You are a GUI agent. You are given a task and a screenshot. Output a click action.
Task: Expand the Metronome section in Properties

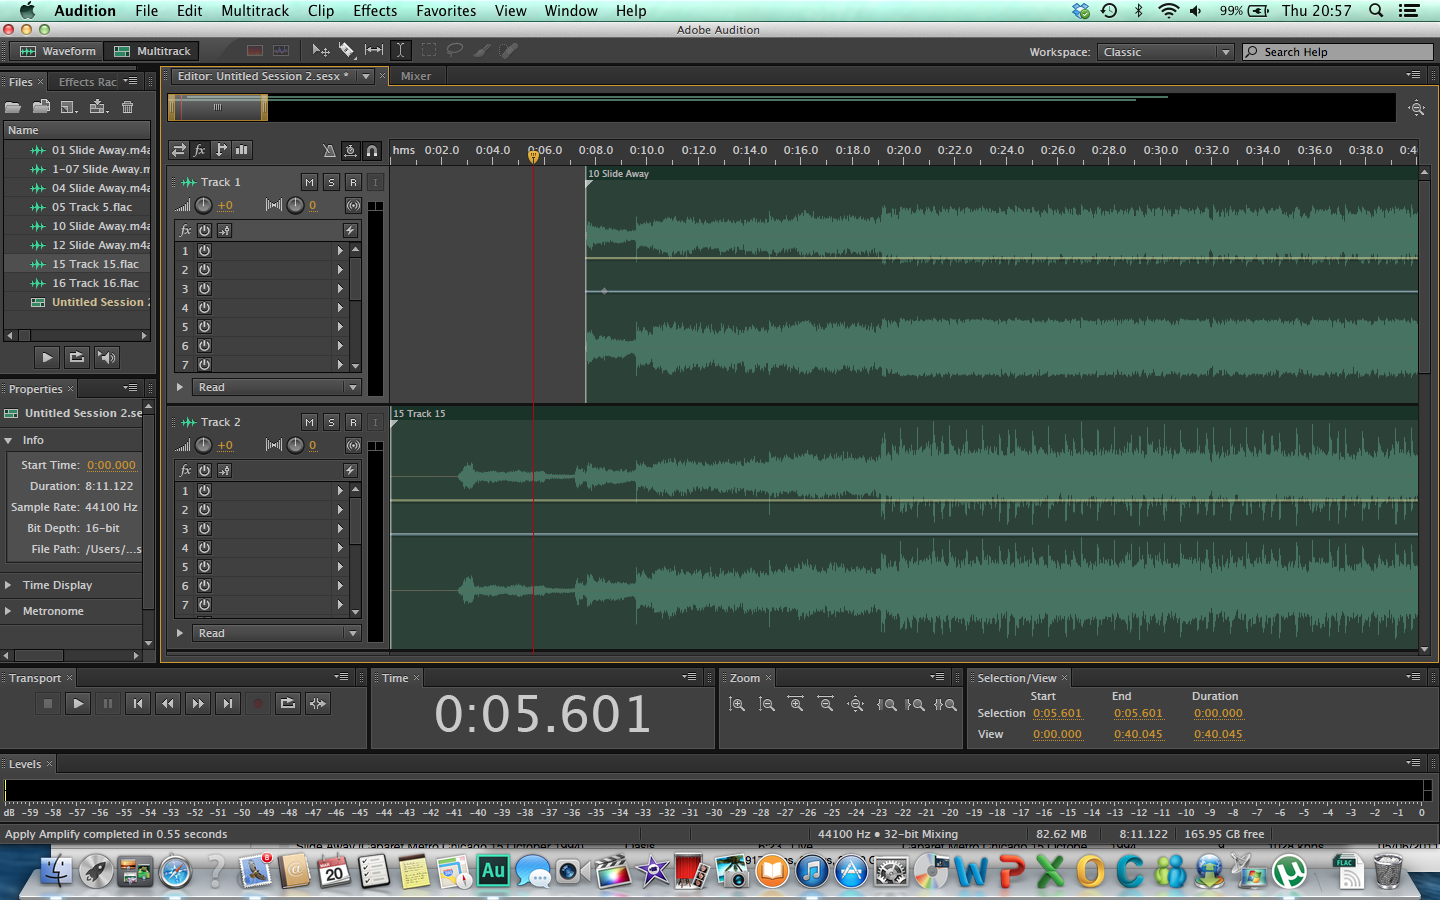tap(9, 611)
